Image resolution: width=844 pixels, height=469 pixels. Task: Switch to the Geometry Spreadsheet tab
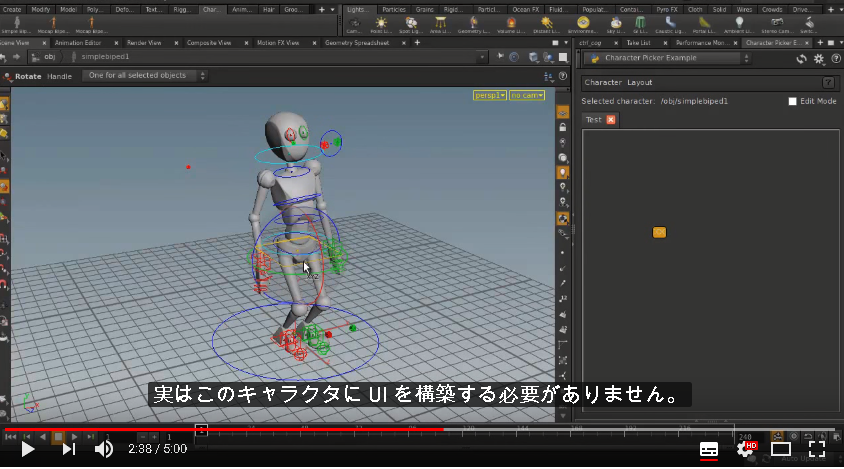(x=357, y=43)
